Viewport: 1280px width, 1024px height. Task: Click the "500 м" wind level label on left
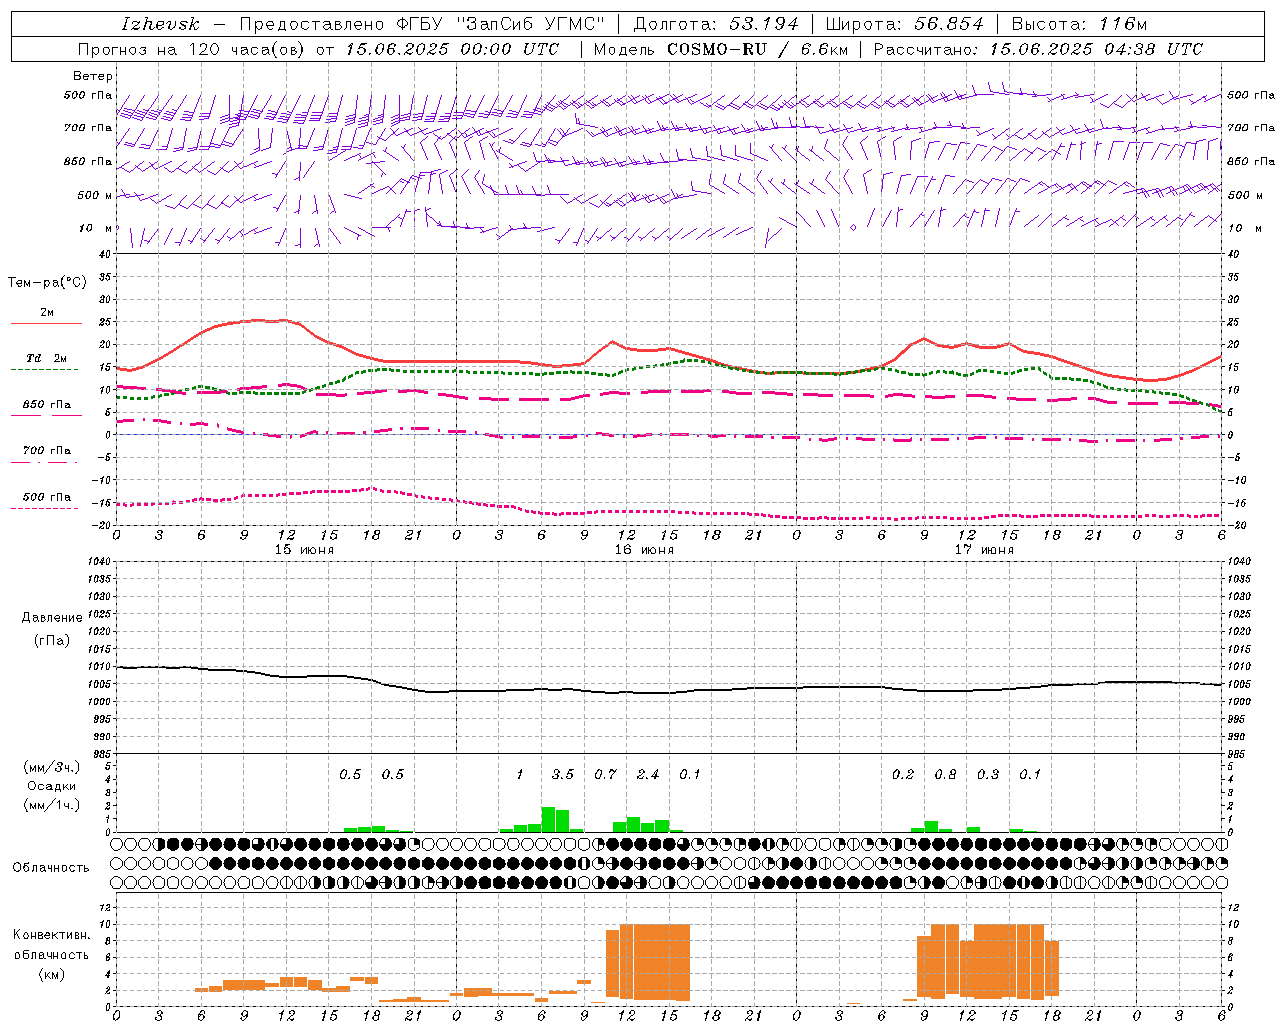[x=95, y=196]
